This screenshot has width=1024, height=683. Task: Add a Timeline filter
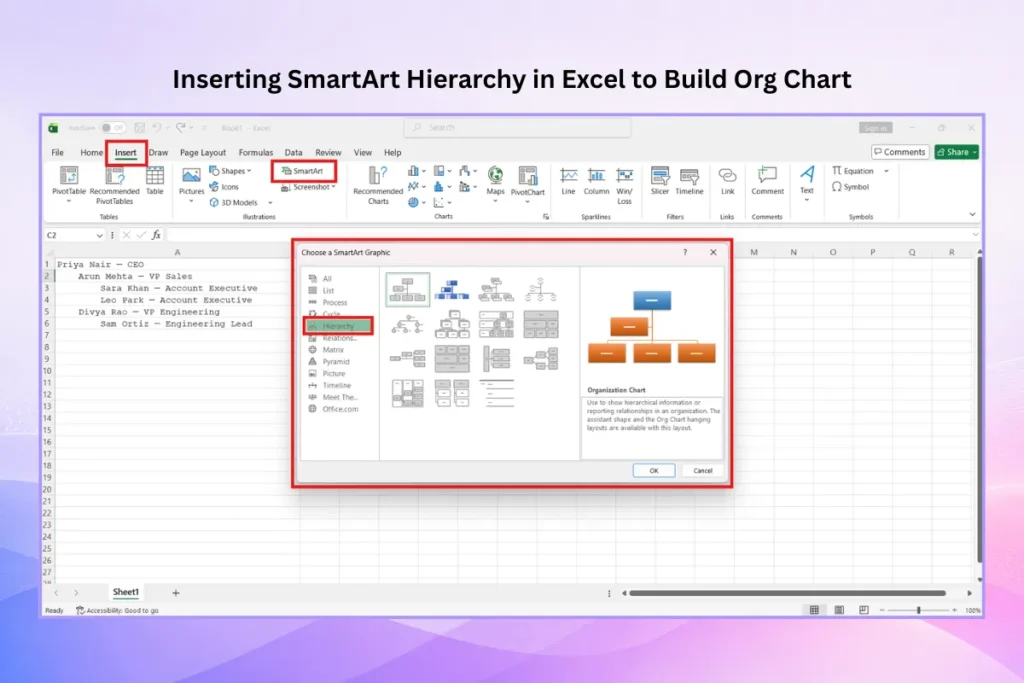pos(689,182)
